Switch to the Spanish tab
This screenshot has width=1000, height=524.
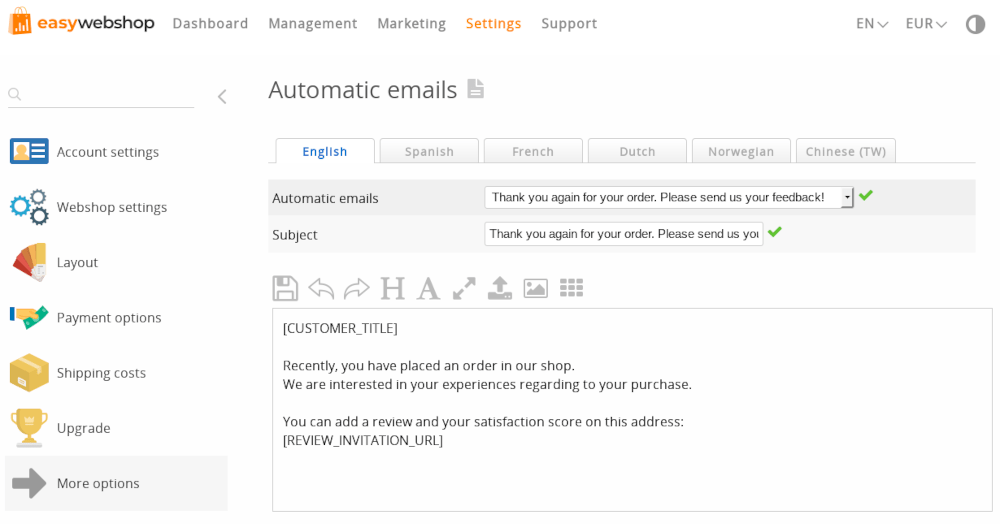429,151
